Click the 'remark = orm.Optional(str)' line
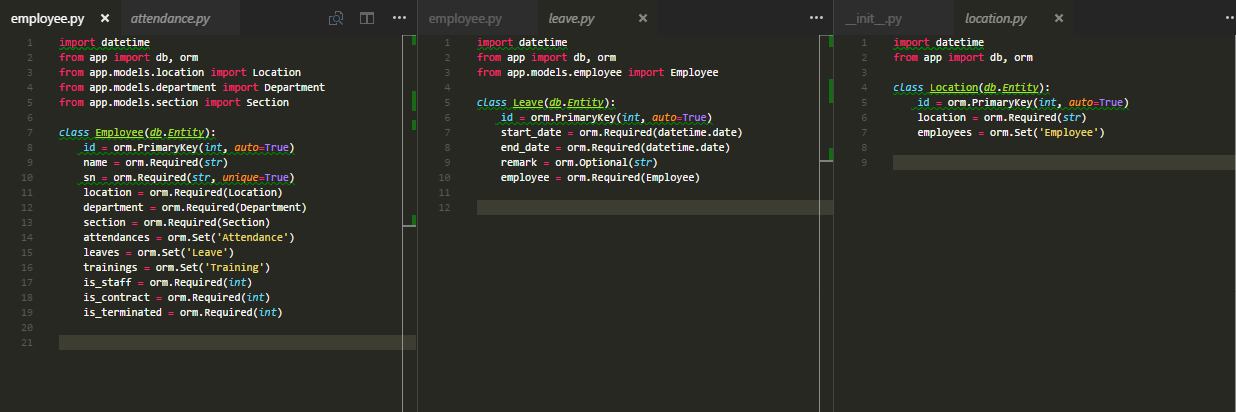The image size is (1236, 412). click(579, 162)
